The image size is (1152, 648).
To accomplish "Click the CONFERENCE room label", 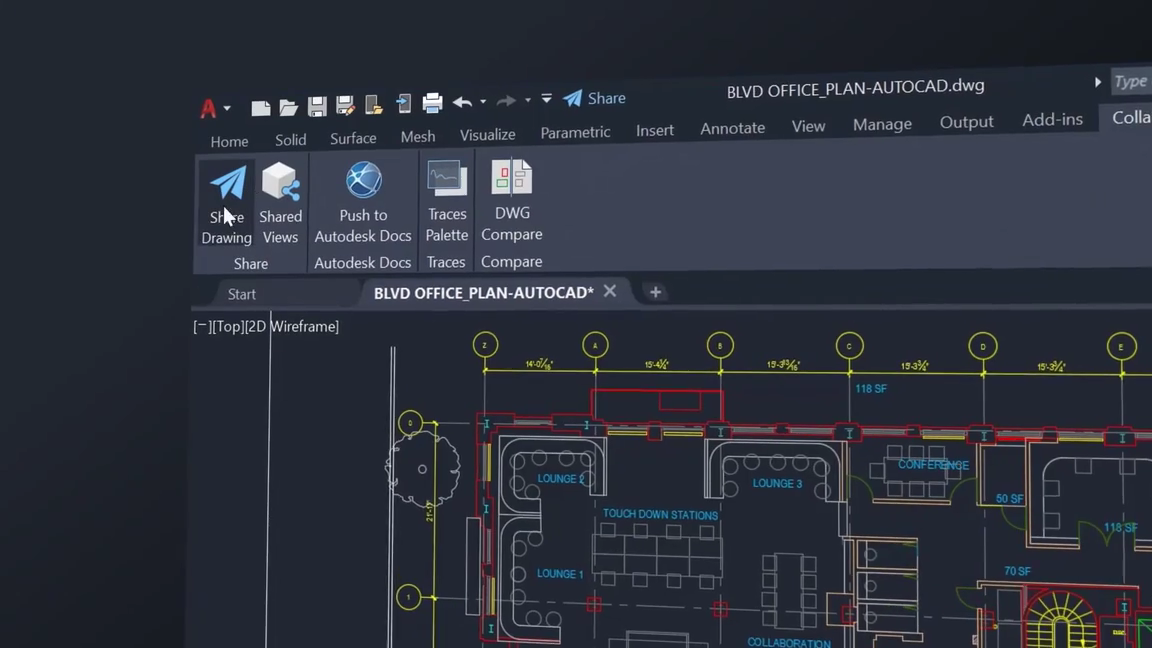I will [933, 465].
